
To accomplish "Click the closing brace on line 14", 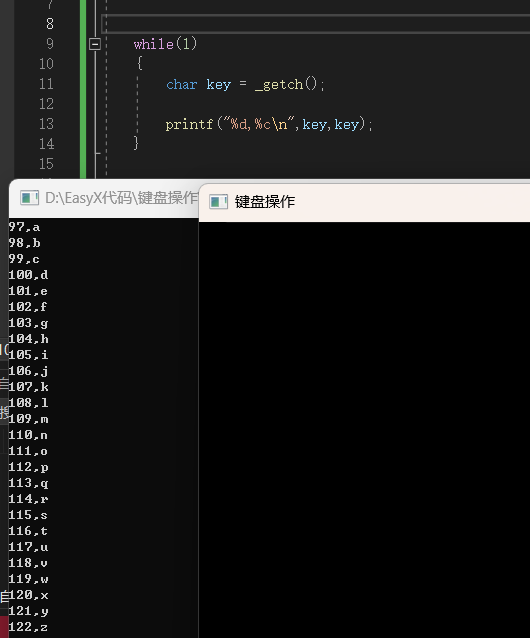I will (x=136, y=143).
